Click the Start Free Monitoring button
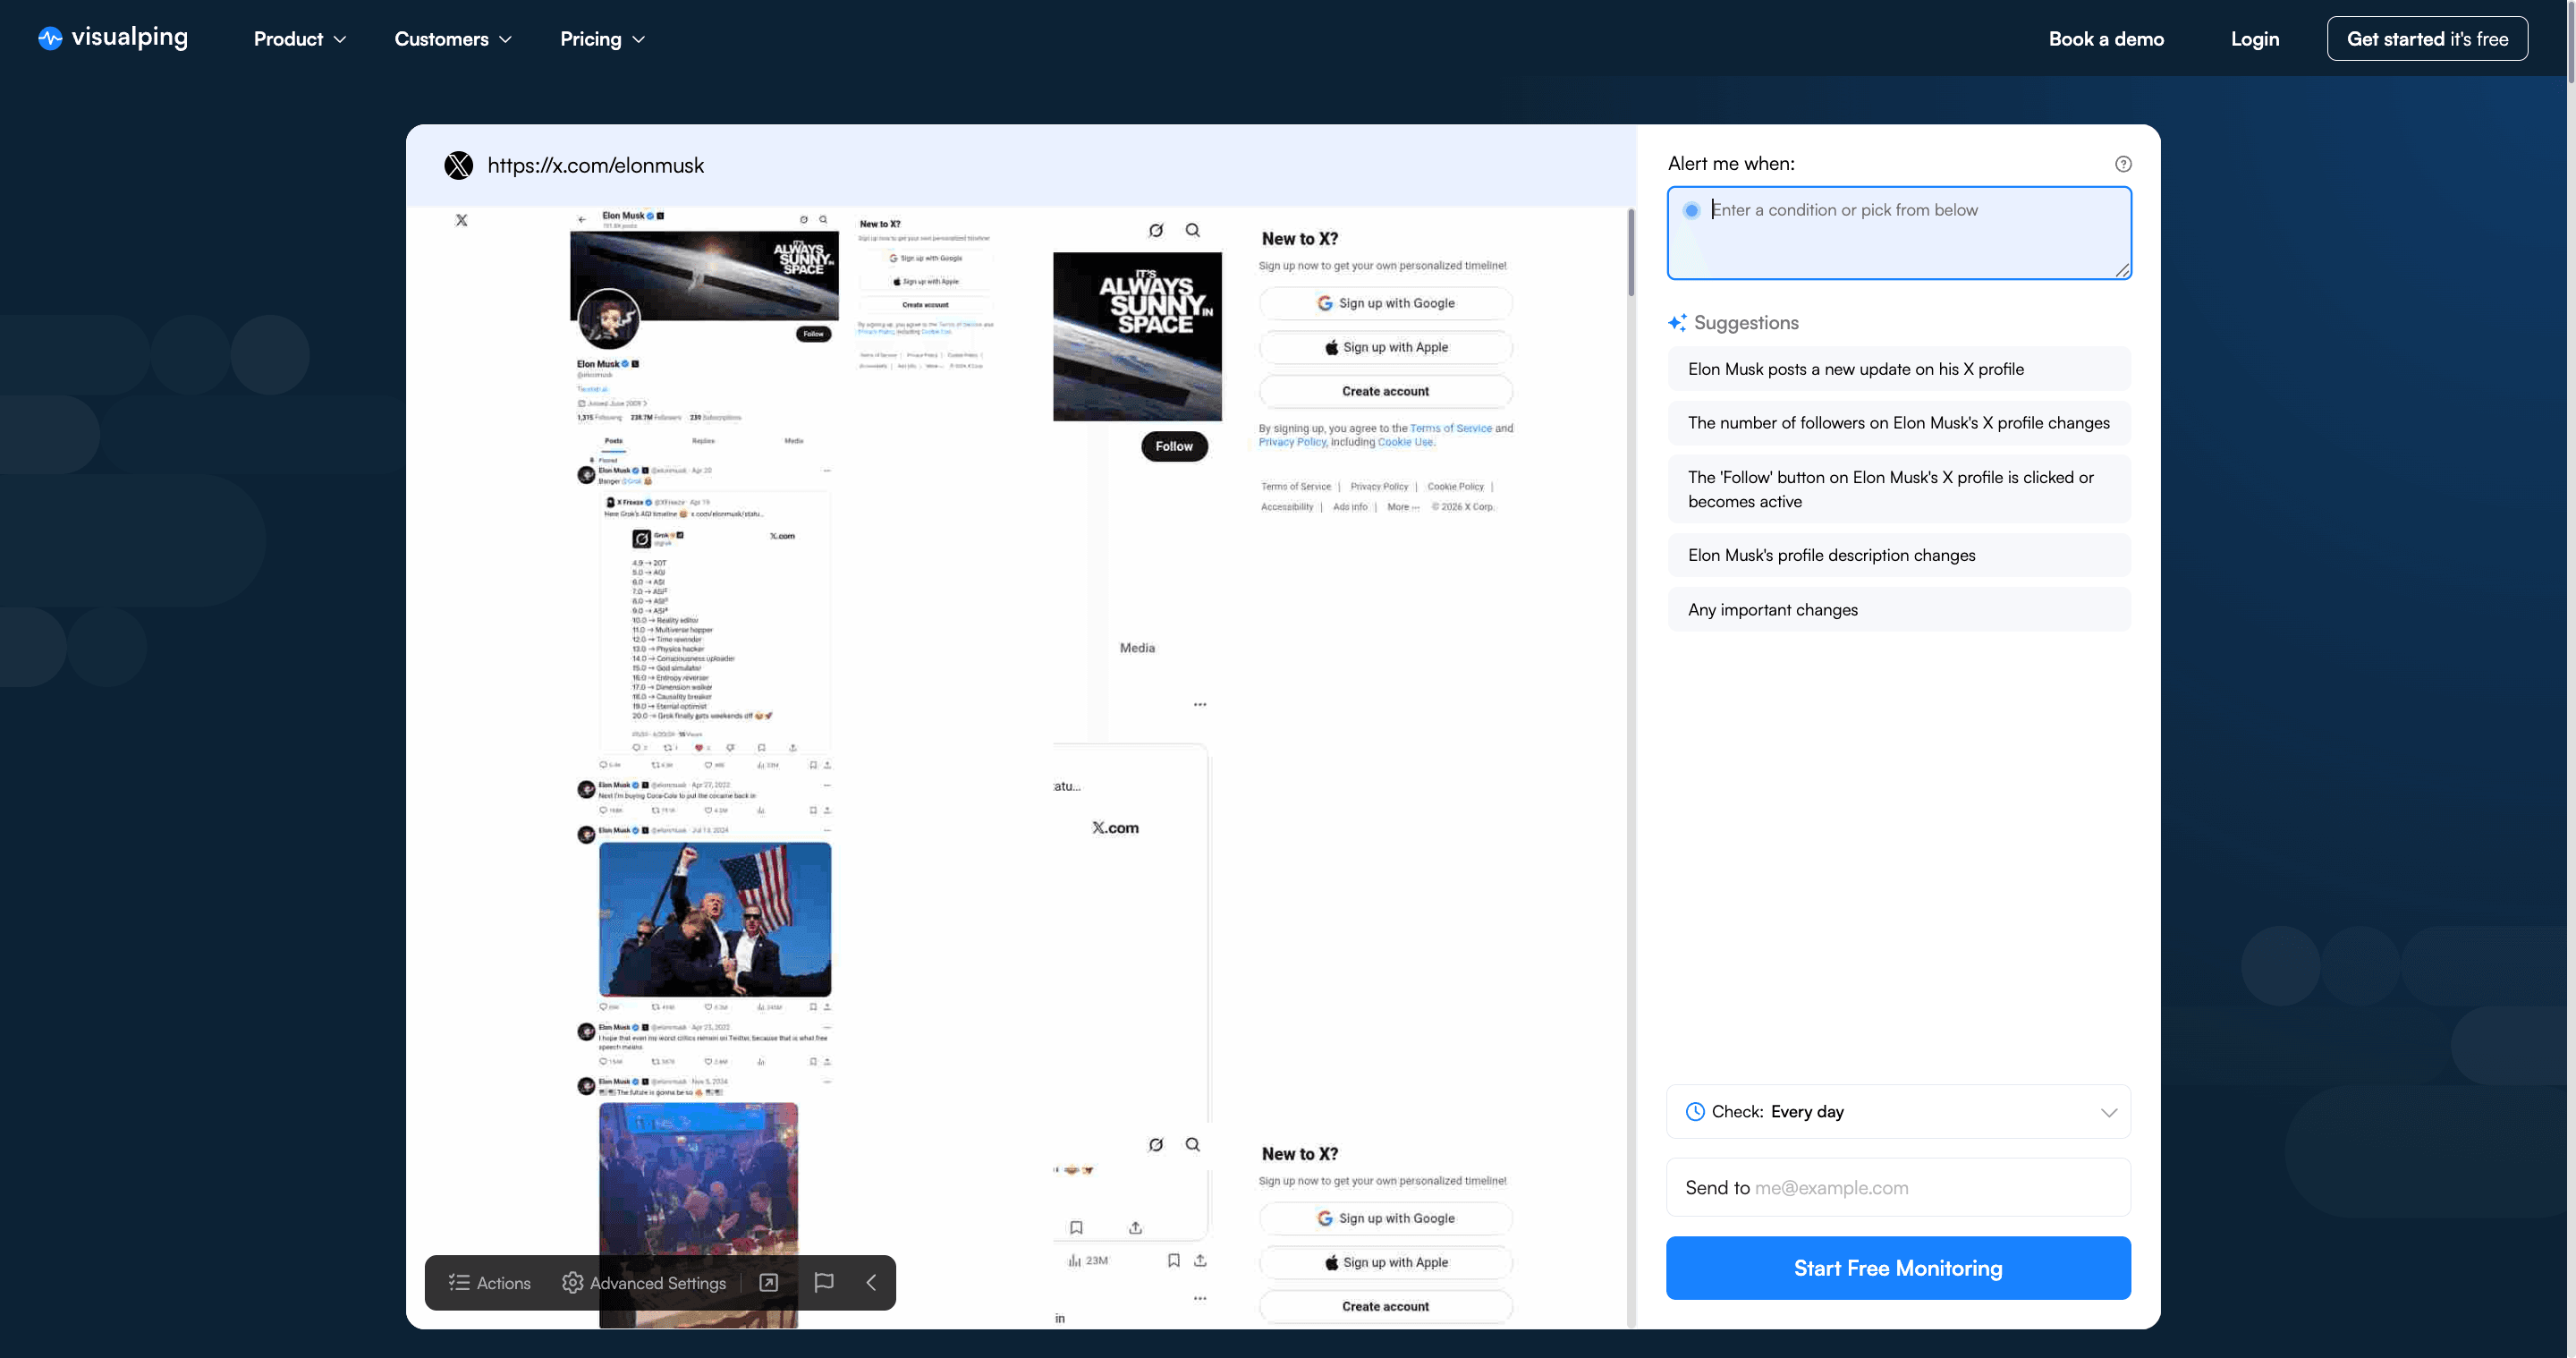This screenshot has height=1358, width=2576. tap(1898, 1268)
